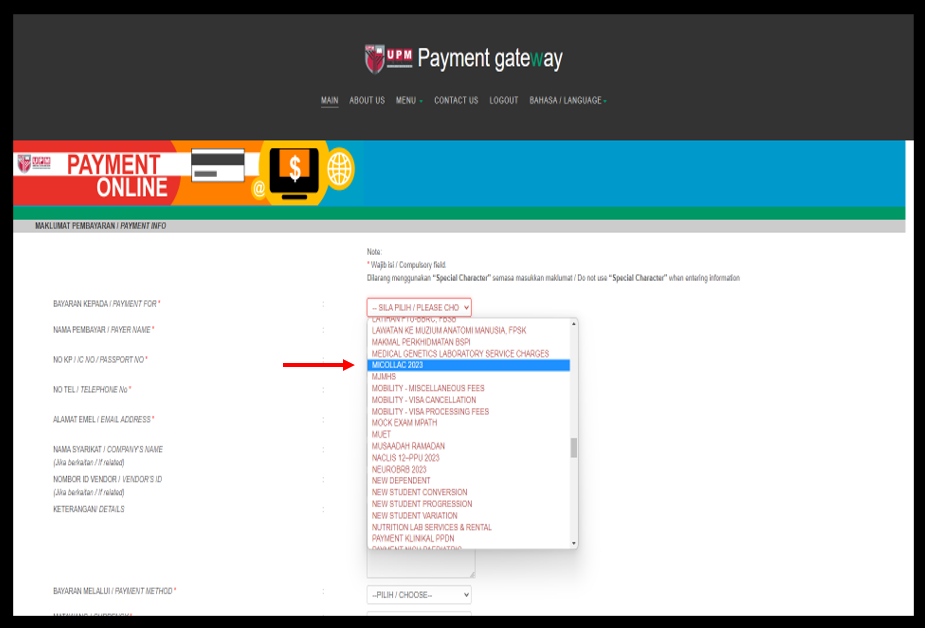The height and width of the screenshot is (628, 925).
Task: Select MOBILITY - VISA PROCESSING FEES option
Action: pos(468,412)
